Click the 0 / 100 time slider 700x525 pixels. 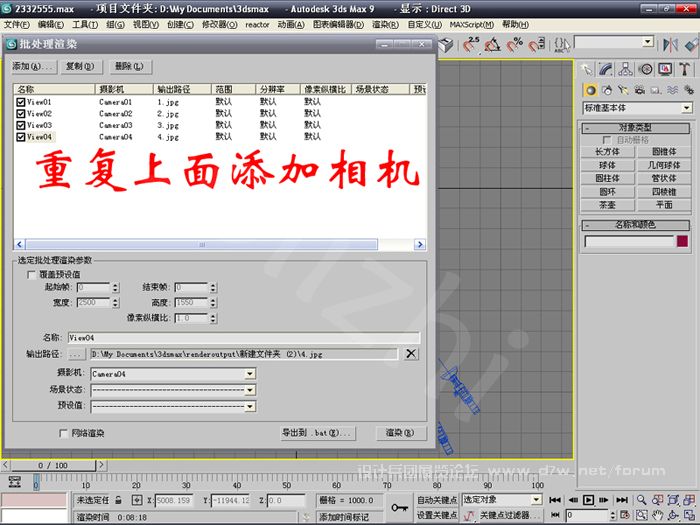(53, 465)
